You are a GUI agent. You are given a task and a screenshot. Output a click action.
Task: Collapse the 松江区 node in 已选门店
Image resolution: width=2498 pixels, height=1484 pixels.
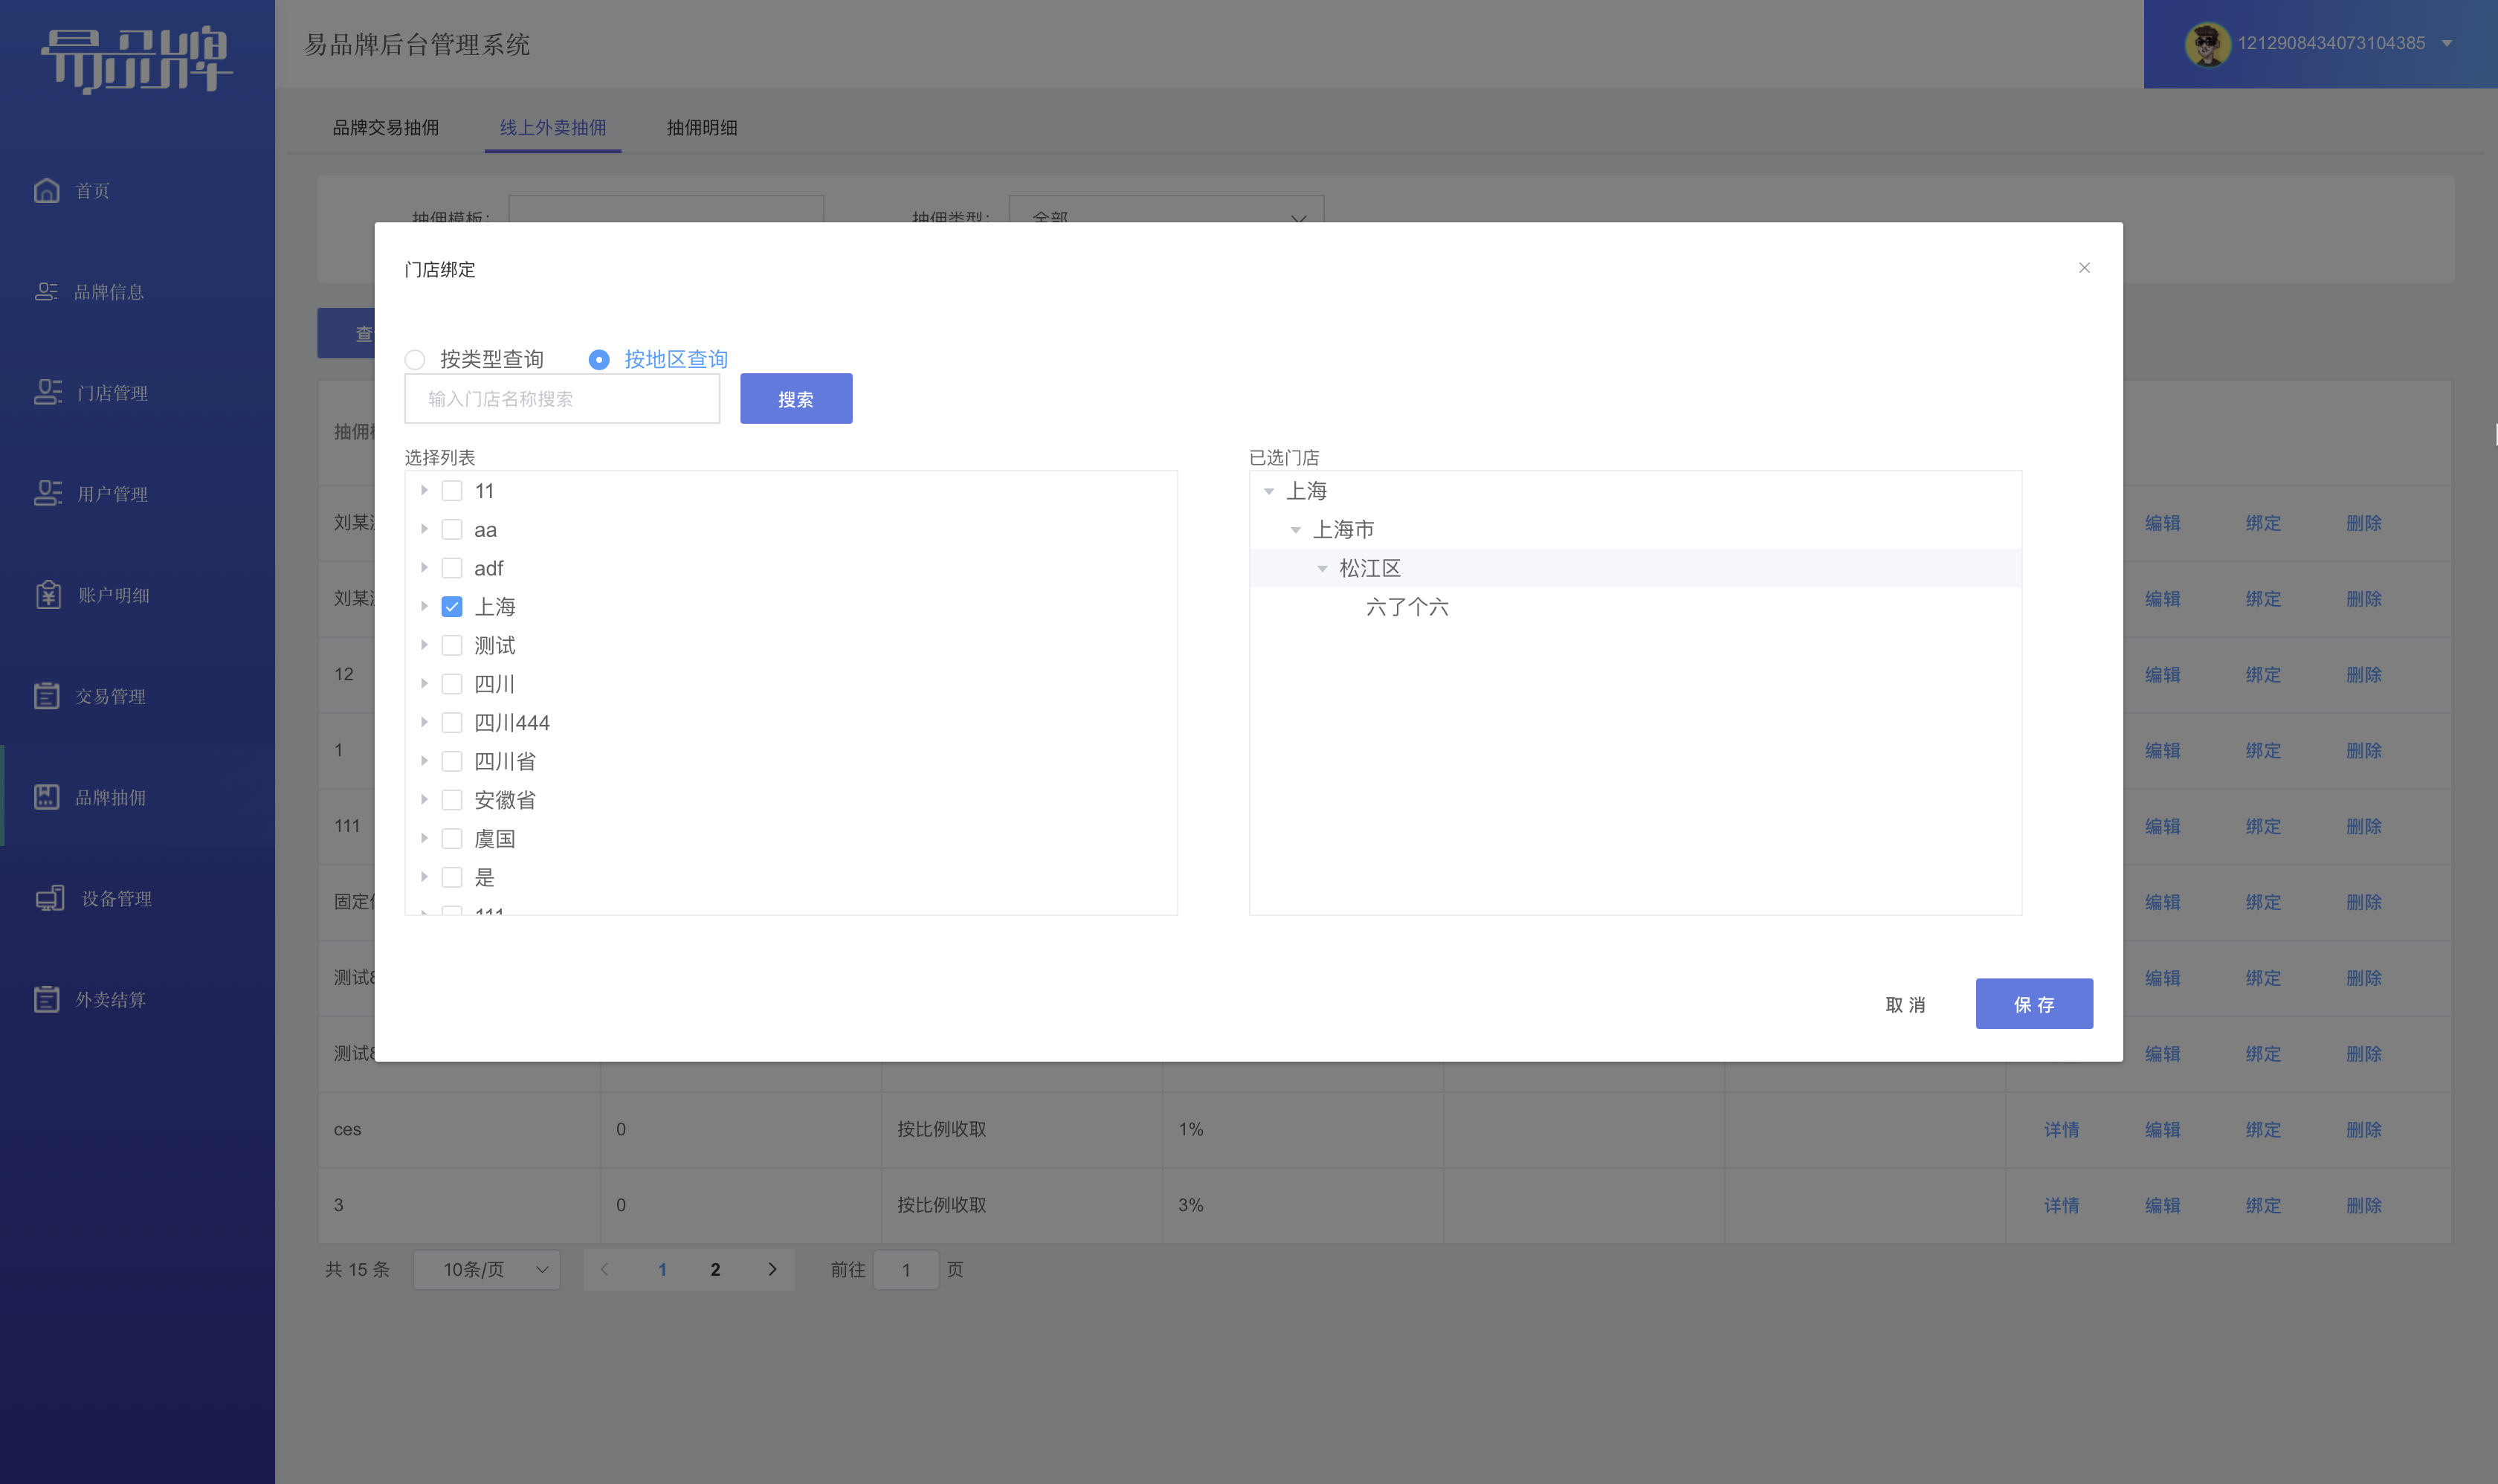(x=1322, y=568)
